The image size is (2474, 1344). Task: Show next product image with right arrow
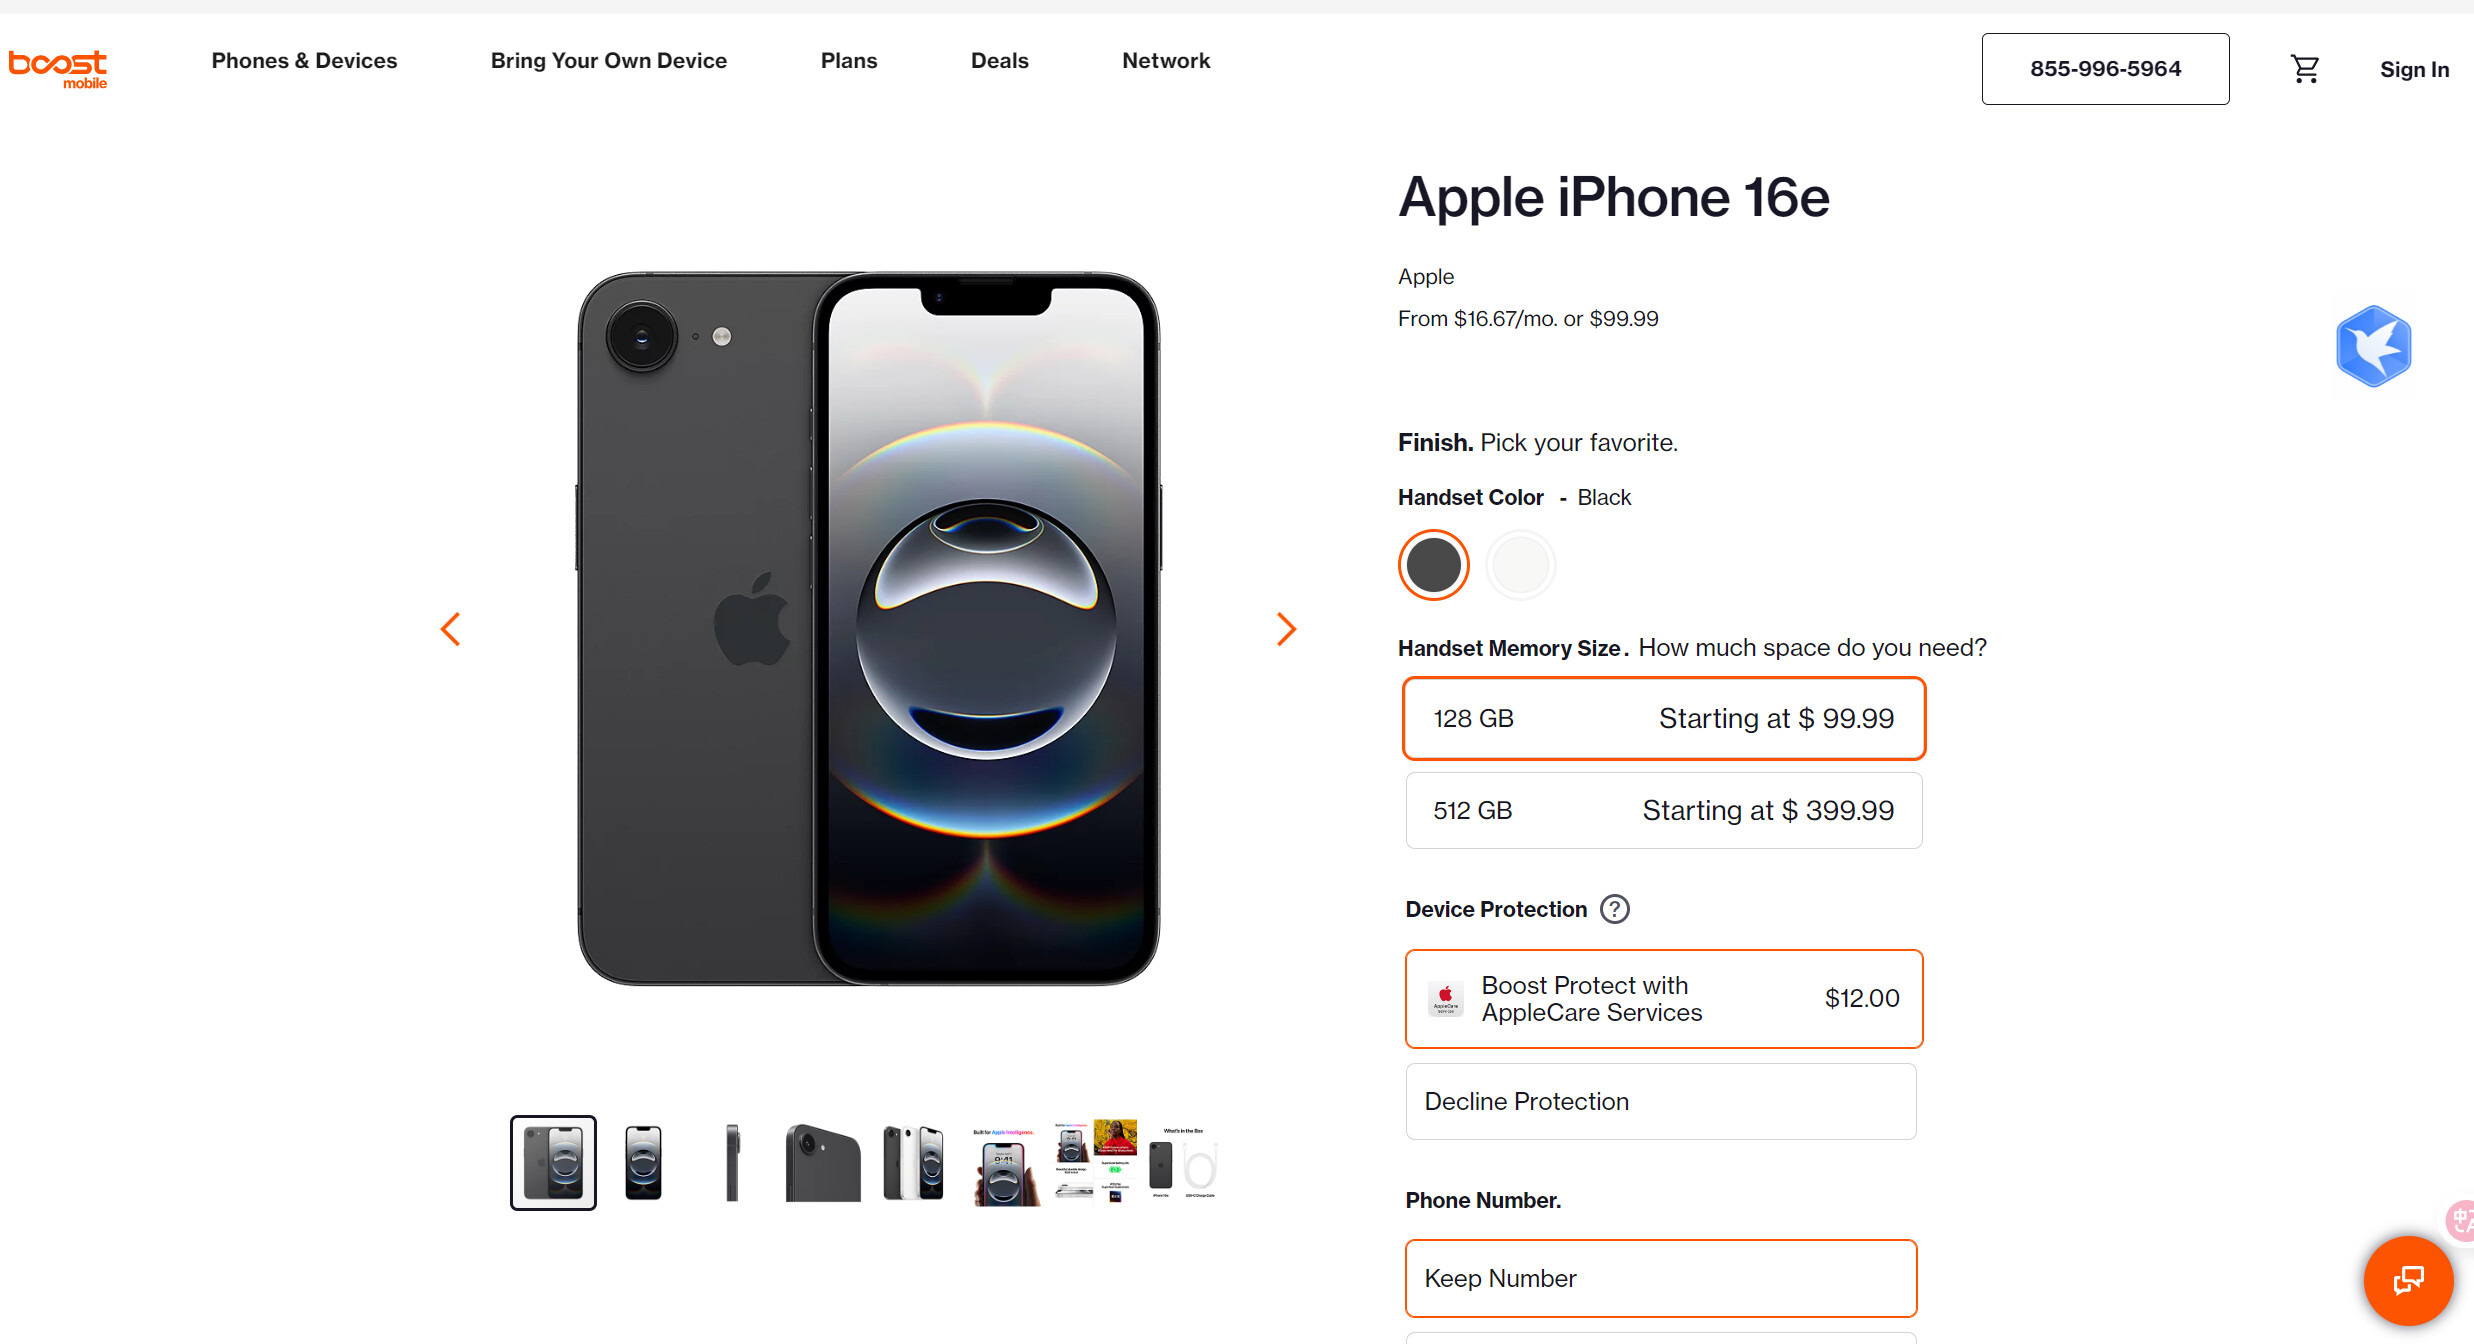1286,629
